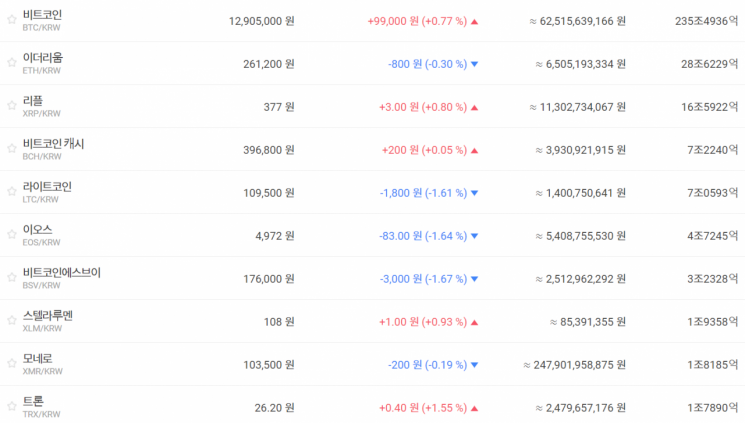Click the BTC/KRW ticker label
745x423 pixels.
(42, 28)
